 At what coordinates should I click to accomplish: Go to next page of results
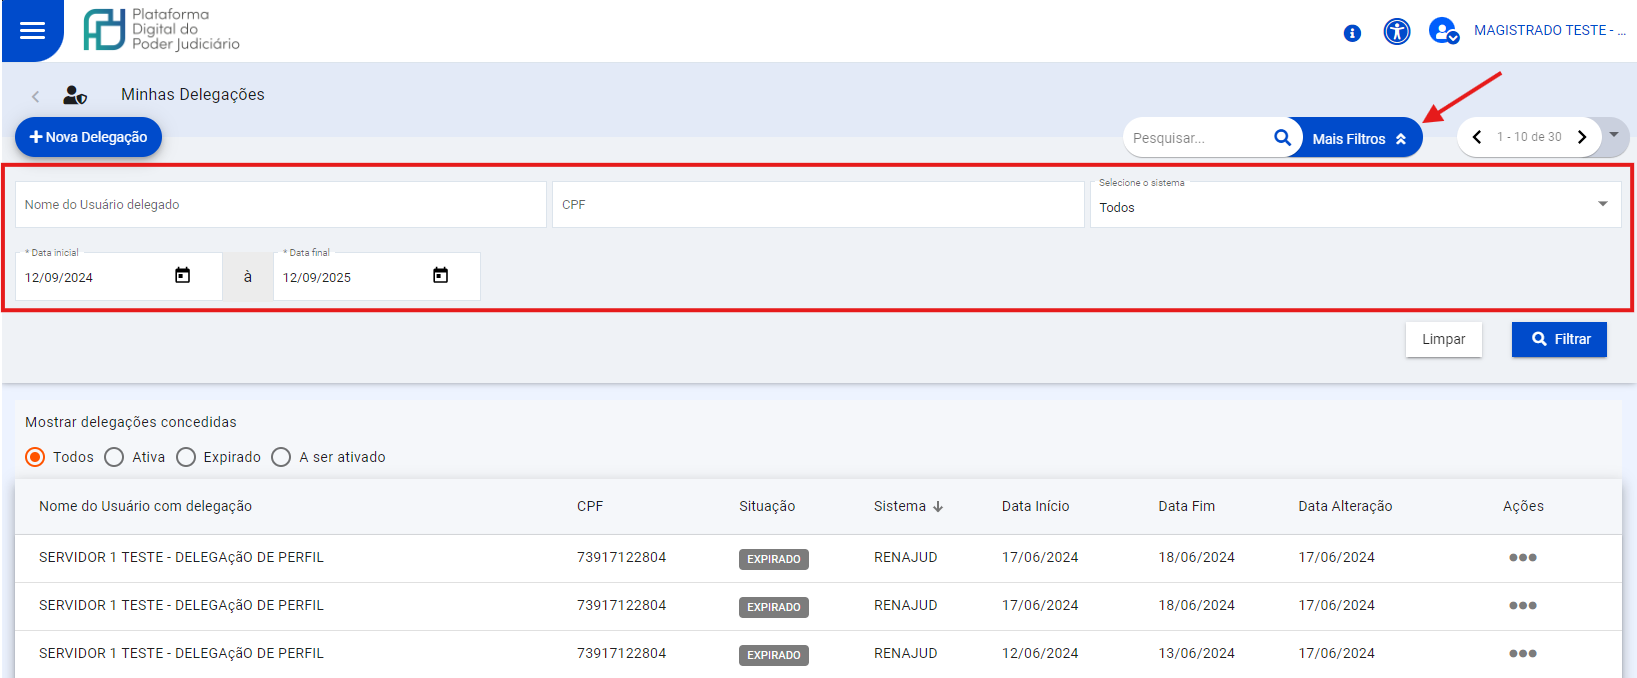point(1582,137)
